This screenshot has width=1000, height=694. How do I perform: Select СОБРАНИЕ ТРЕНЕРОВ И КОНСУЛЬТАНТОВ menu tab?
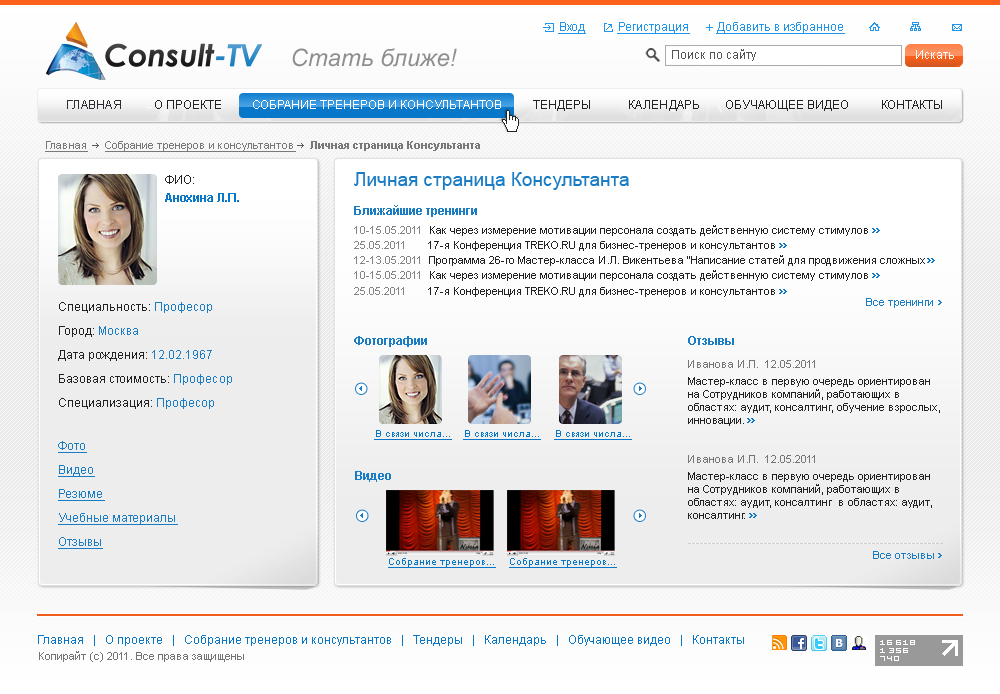click(x=376, y=105)
